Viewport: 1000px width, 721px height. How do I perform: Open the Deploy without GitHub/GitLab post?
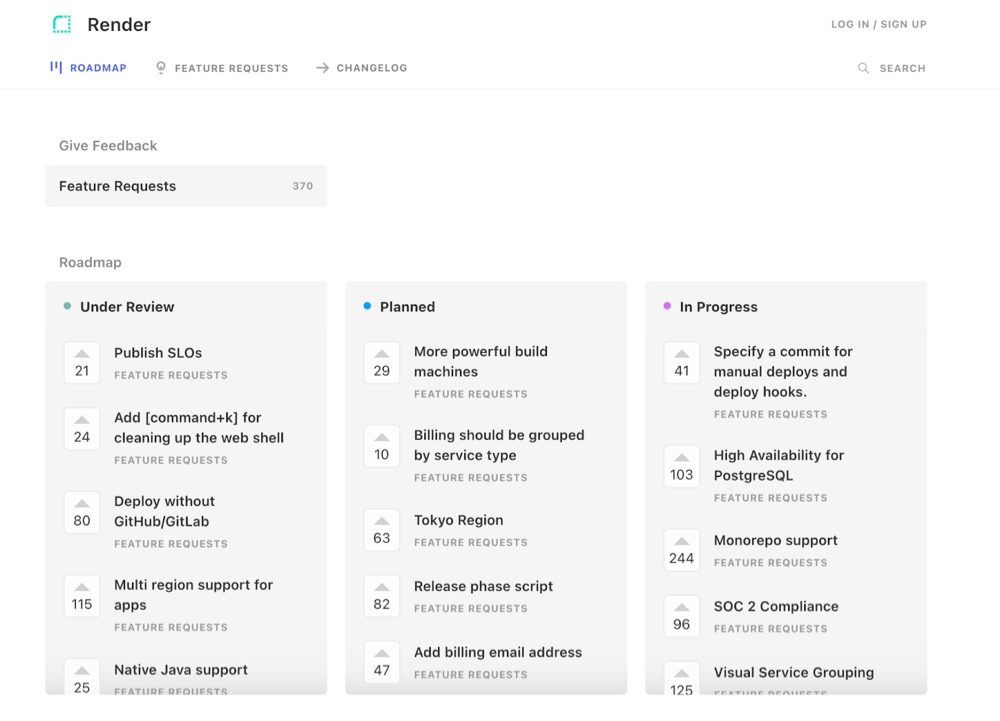tap(165, 511)
